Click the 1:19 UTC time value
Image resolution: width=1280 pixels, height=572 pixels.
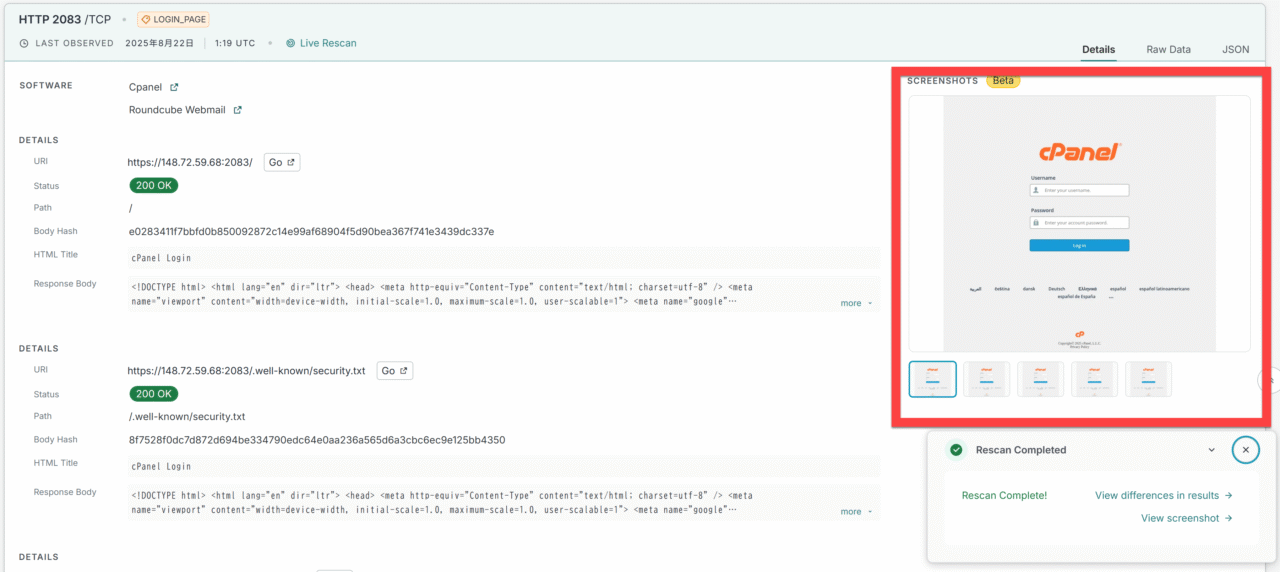[x=235, y=44]
